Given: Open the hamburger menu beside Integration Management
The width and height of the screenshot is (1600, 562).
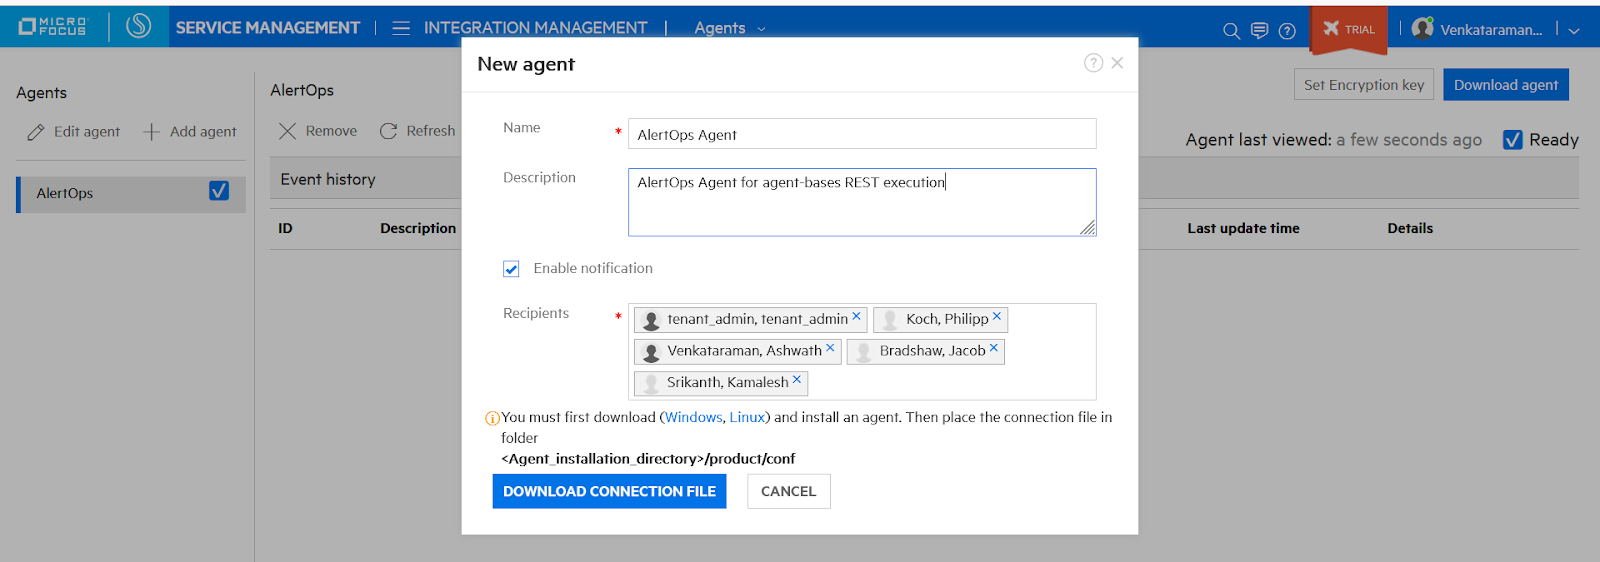Looking at the screenshot, I should pos(401,28).
